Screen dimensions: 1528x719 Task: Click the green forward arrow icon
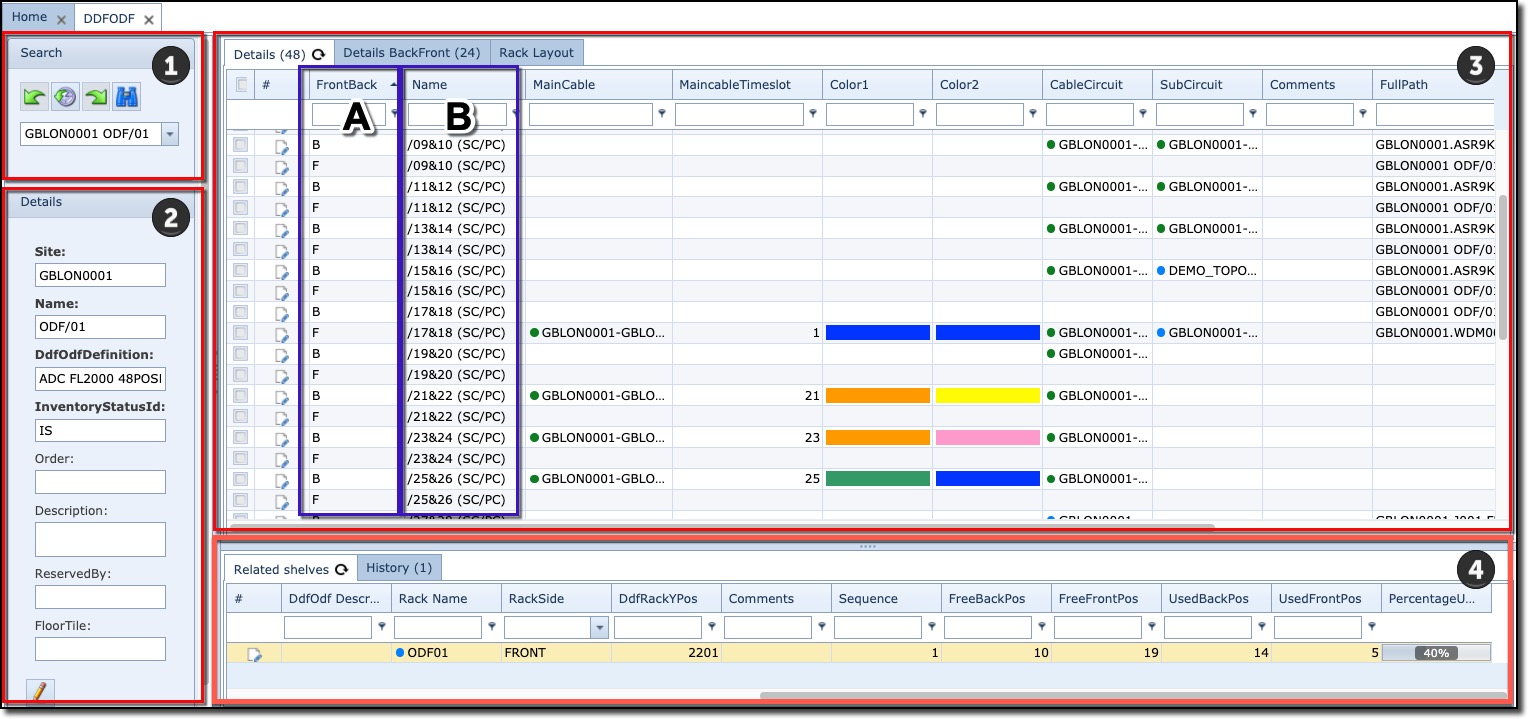96,97
